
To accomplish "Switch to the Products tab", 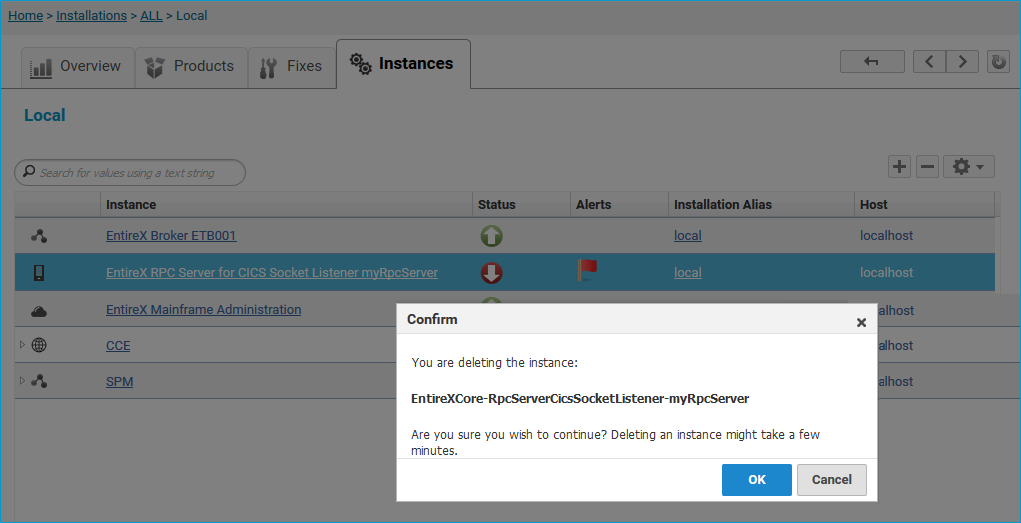I will tap(191, 67).
